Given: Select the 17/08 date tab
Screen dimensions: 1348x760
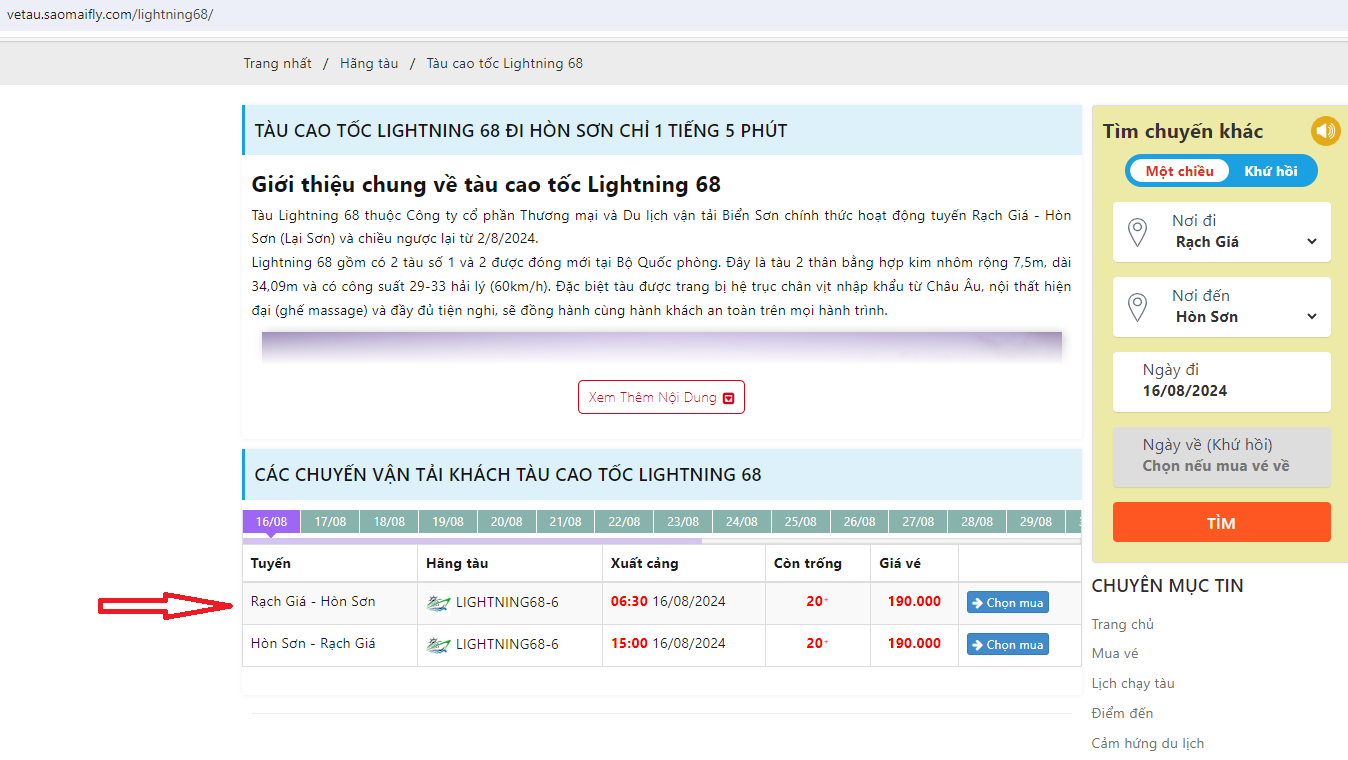Looking at the screenshot, I should pyautogui.click(x=330, y=522).
